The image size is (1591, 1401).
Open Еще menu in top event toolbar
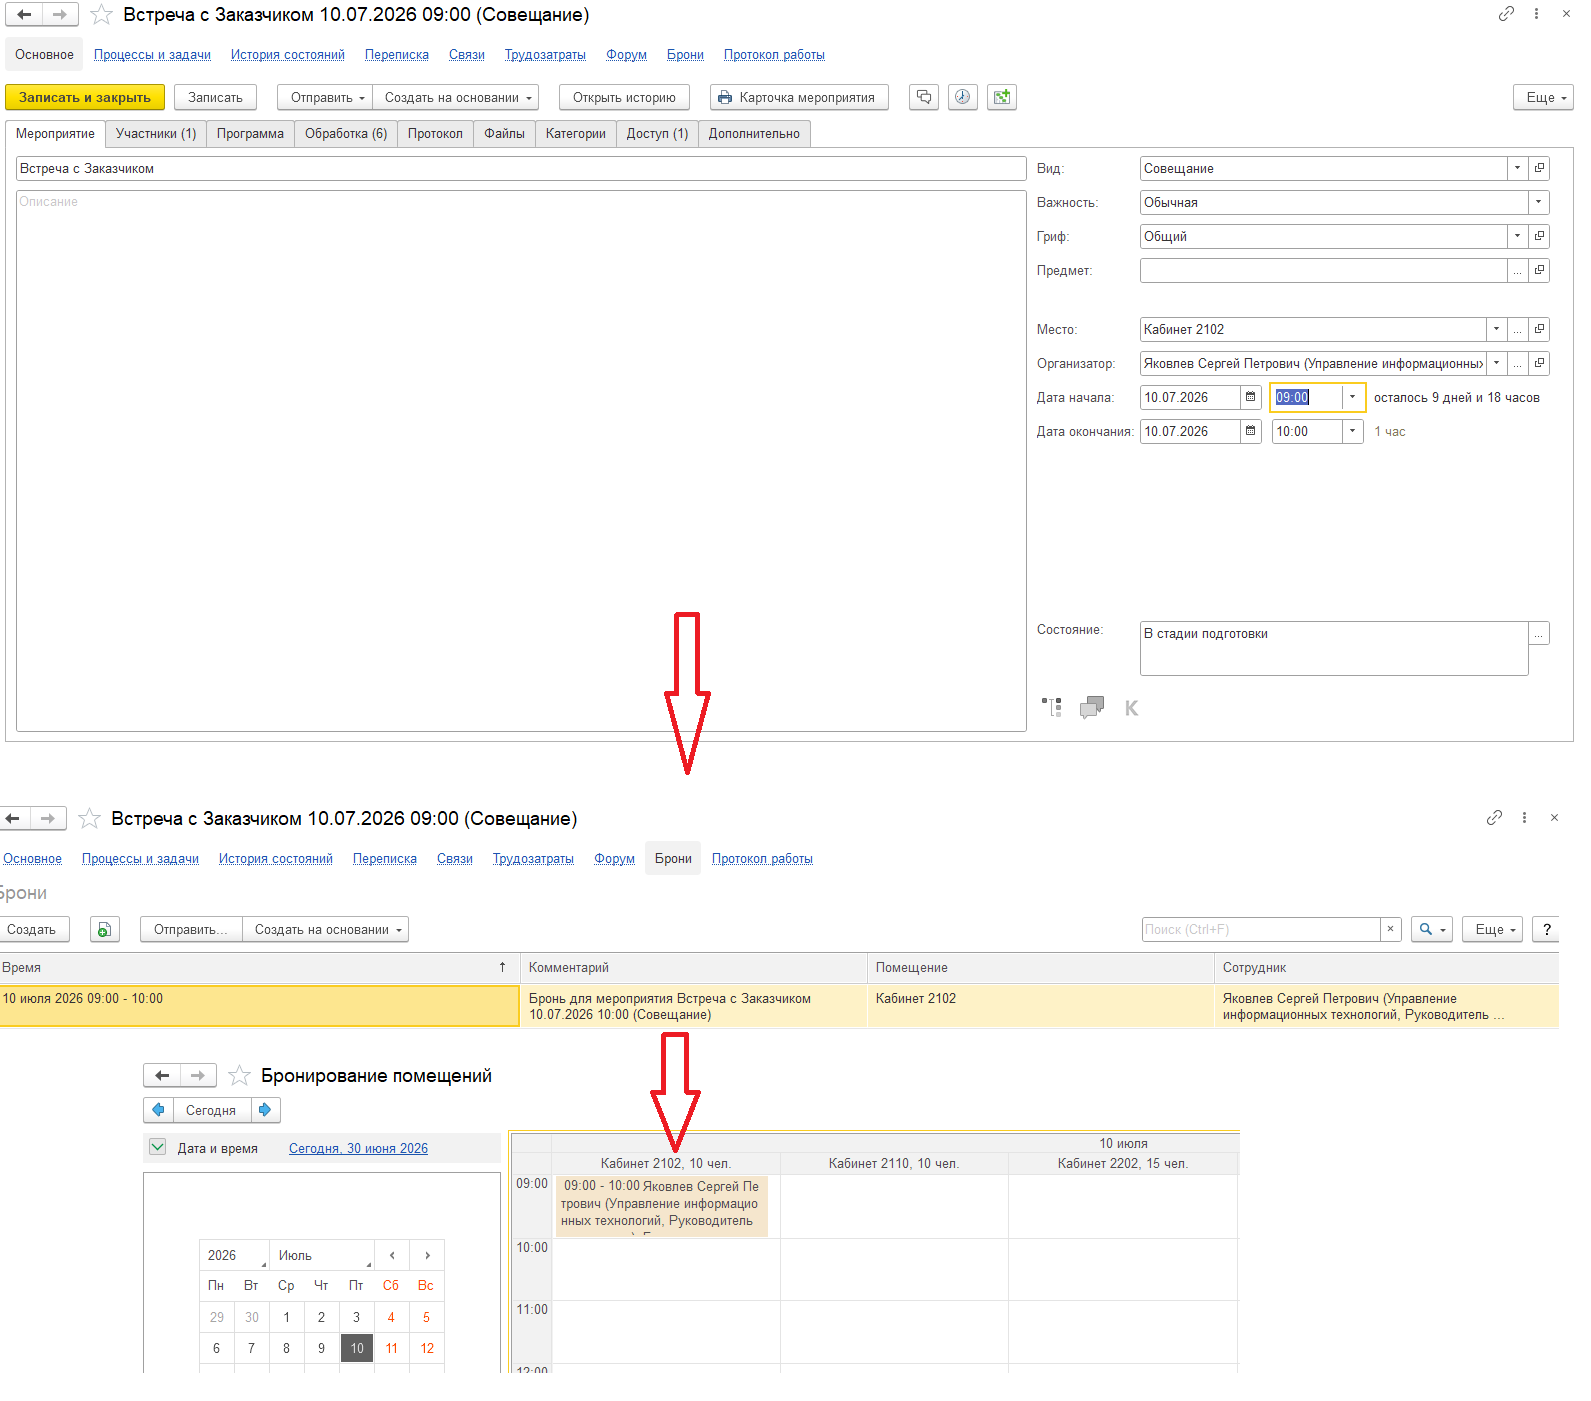coord(1545,97)
